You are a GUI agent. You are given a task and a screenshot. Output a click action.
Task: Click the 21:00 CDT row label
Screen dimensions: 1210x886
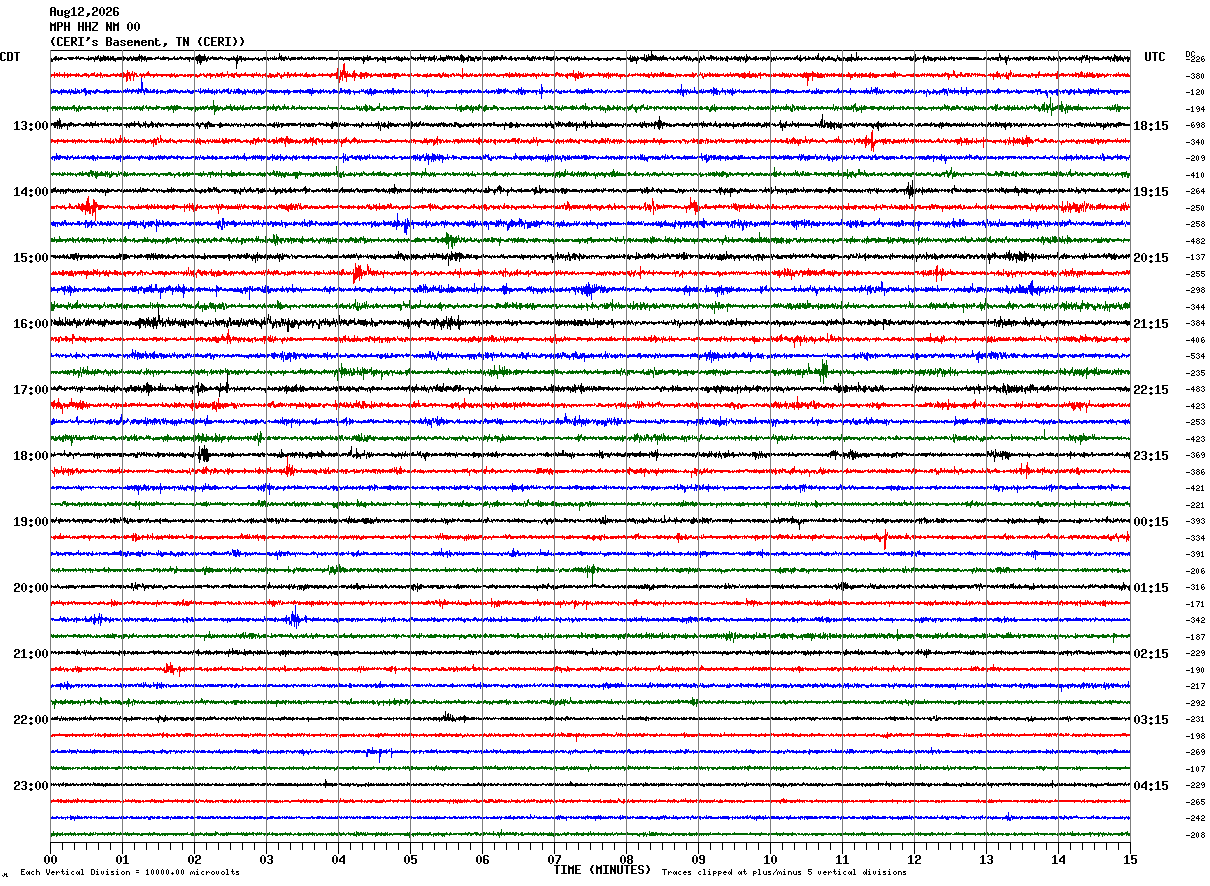pyautogui.click(x=30, y=654)
